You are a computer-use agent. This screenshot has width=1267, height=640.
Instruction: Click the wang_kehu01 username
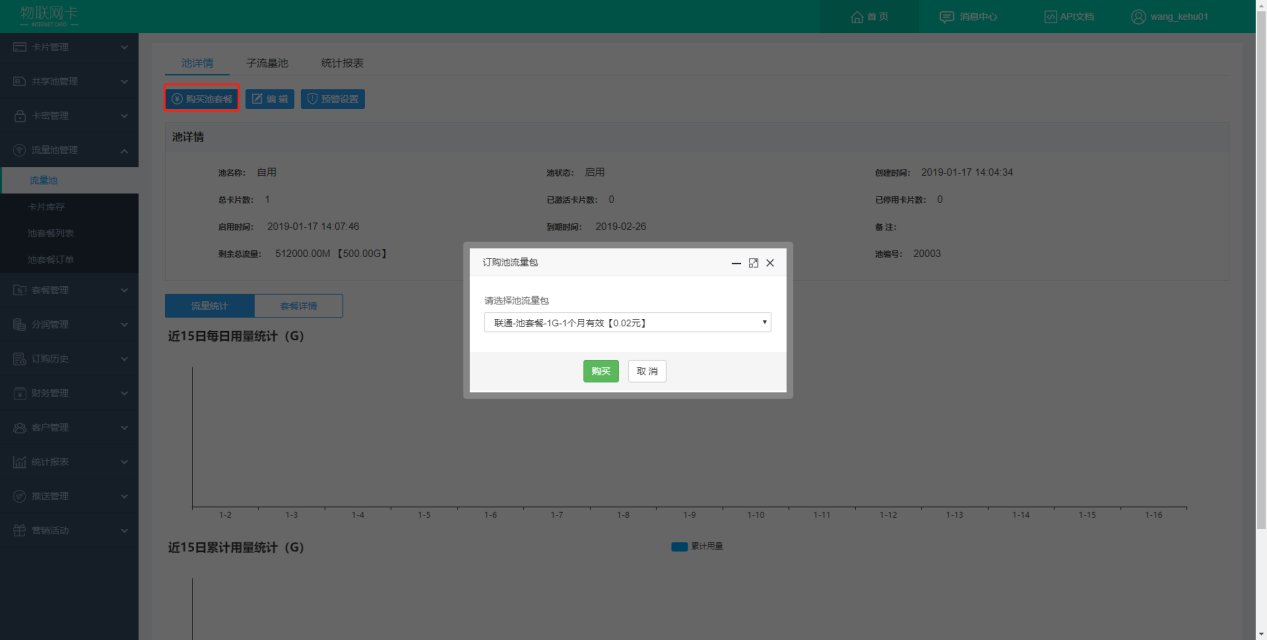tap(1179, 17)
